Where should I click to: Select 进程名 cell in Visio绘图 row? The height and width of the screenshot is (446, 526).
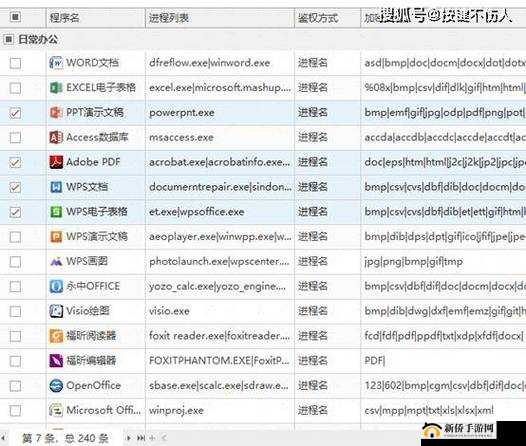[313, 311]
